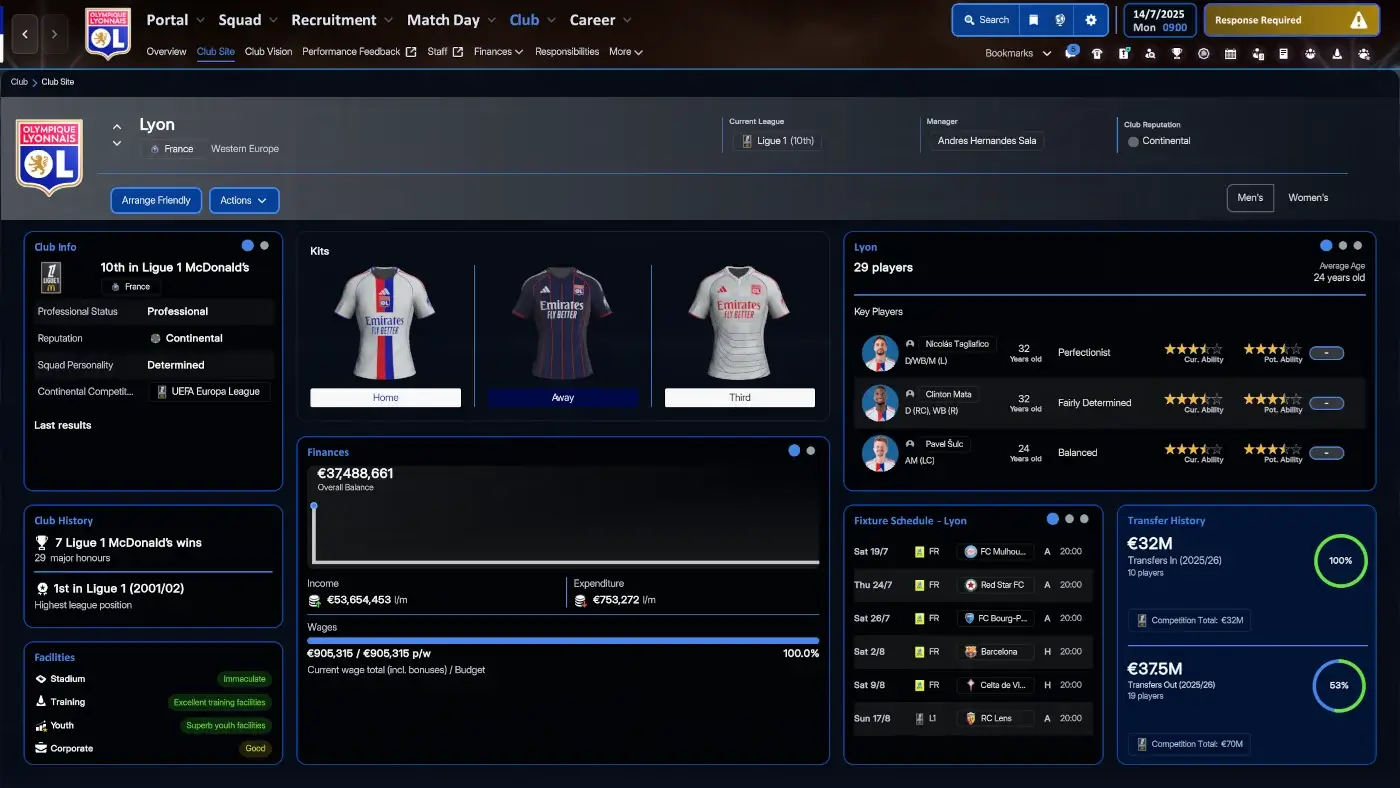Open the messages icon with 5 badge
This screenshot has width=1400, height=788.
(1071, 53)
